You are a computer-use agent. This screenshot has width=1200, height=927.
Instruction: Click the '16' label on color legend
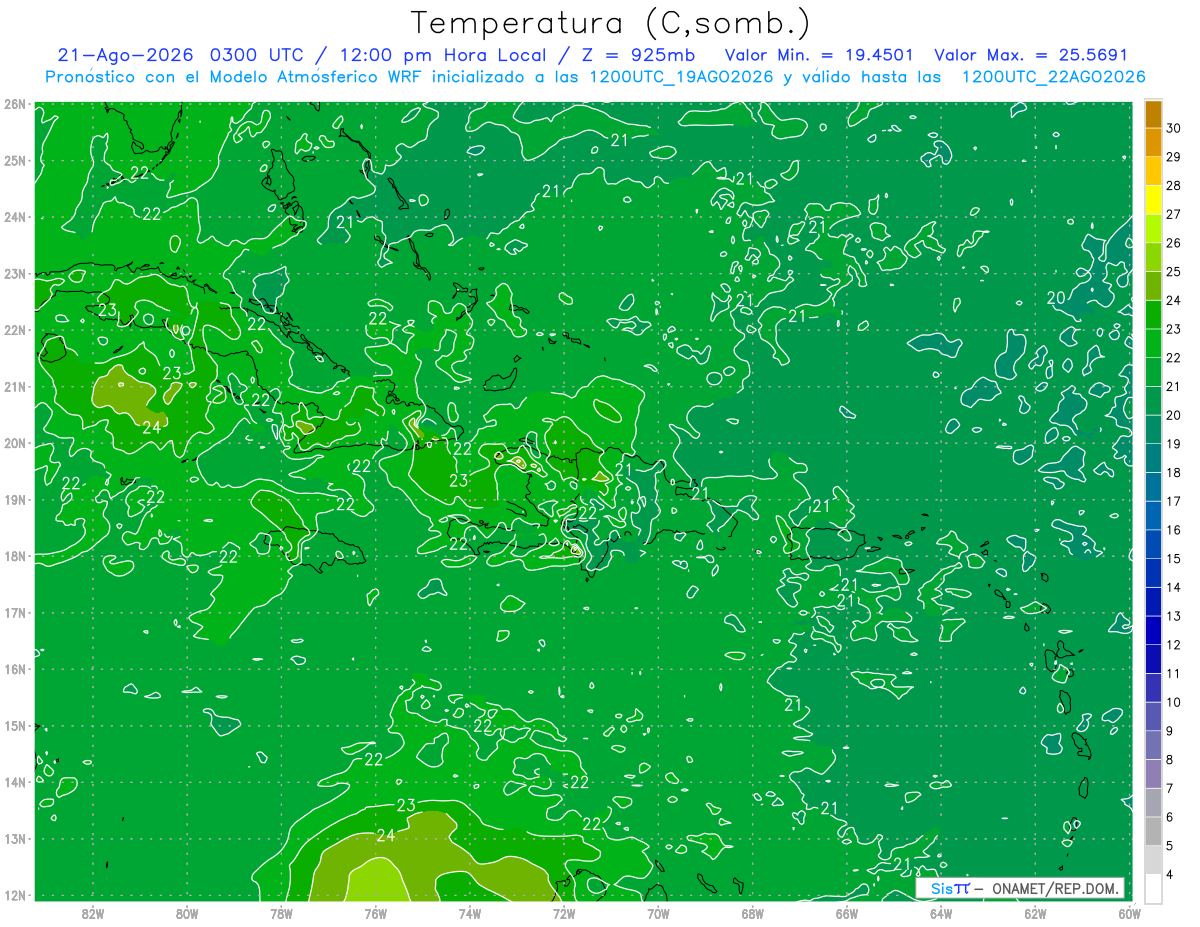pyautogui.click(x=1173, y=530)
